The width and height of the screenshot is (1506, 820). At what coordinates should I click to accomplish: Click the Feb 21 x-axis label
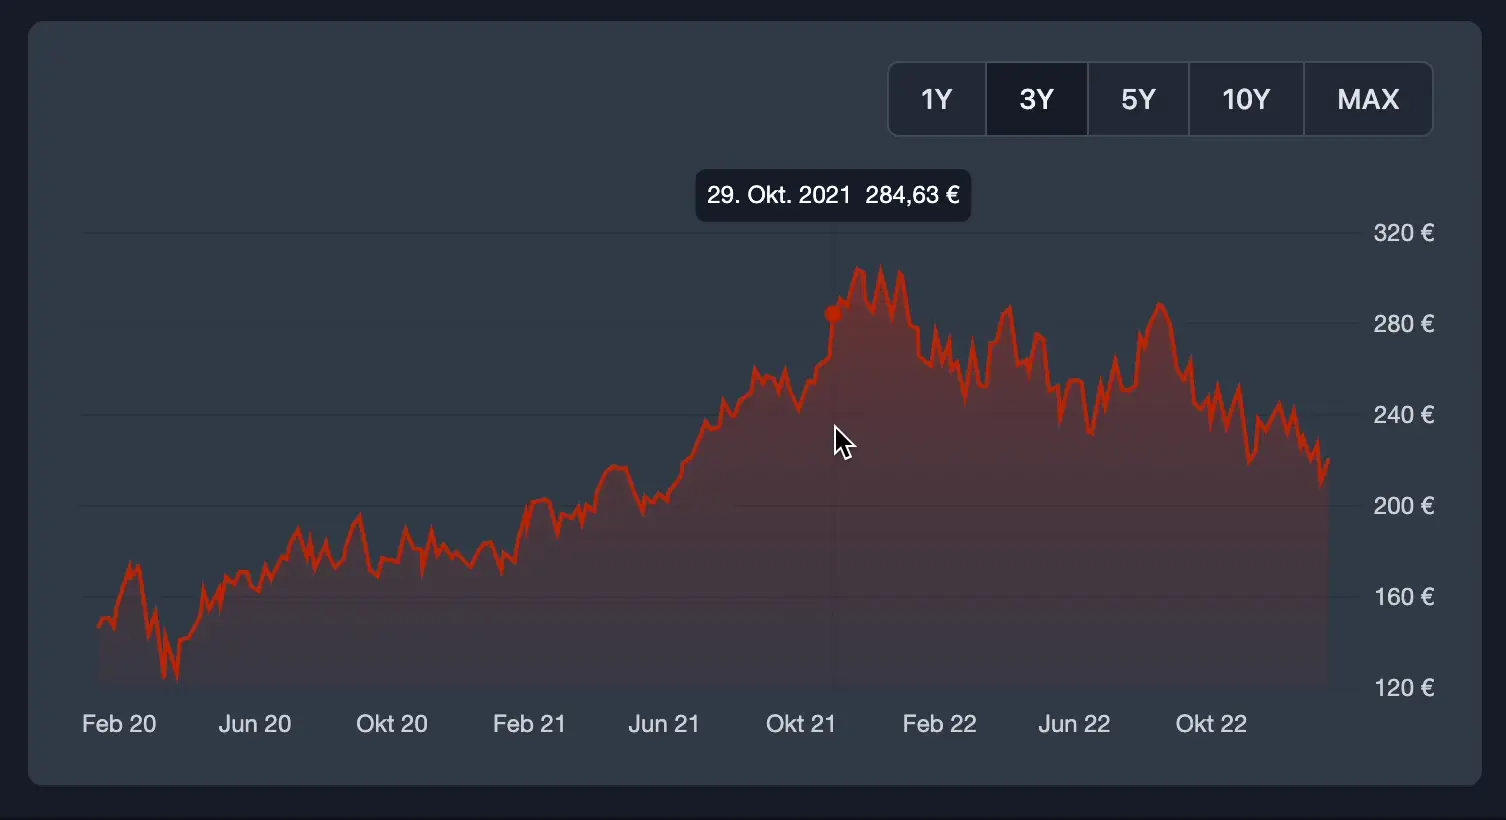click(529, 724)
